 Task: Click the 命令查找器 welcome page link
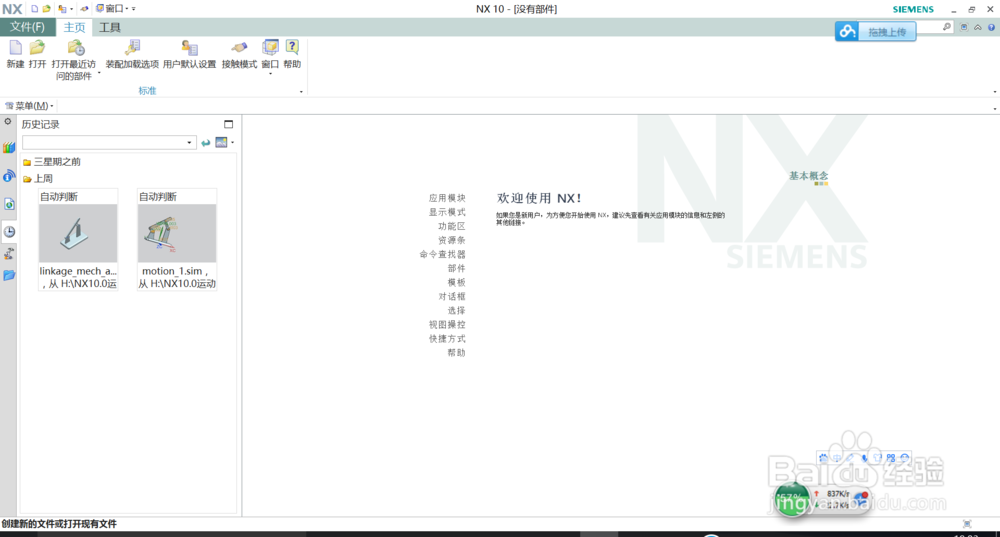click(443, 254)
